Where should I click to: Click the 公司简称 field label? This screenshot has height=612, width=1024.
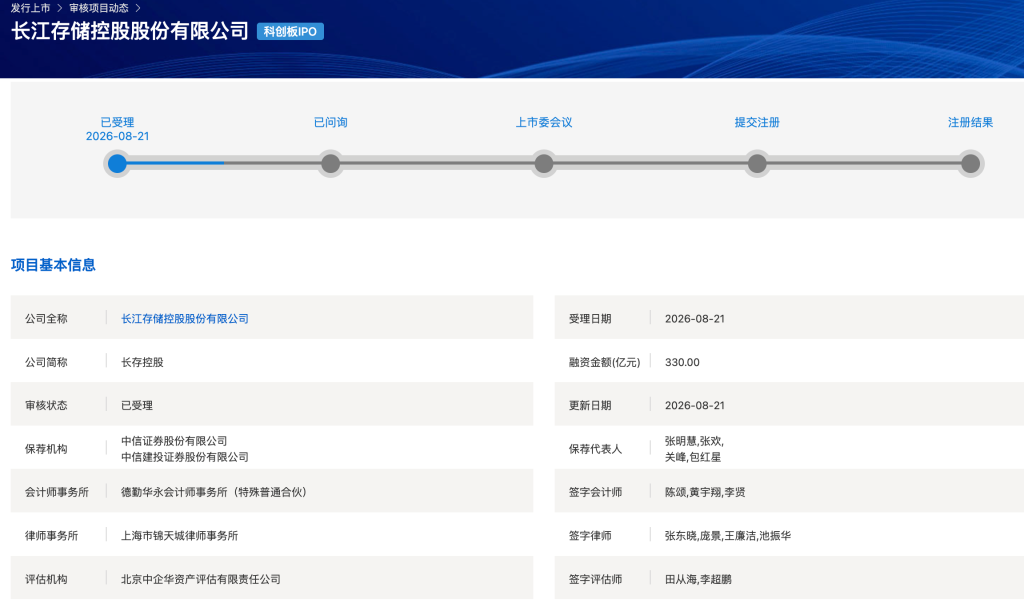coord(46,362)
